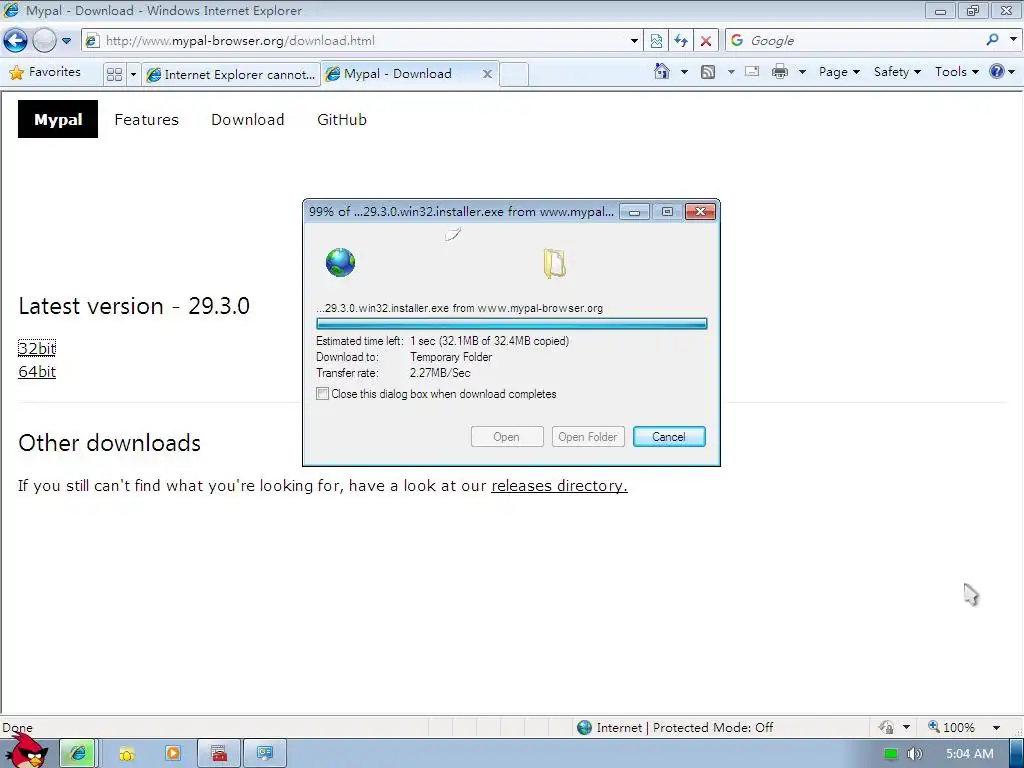Click the magnifier Search icon
Screen dimensions: 1024x768
[993, 40]
